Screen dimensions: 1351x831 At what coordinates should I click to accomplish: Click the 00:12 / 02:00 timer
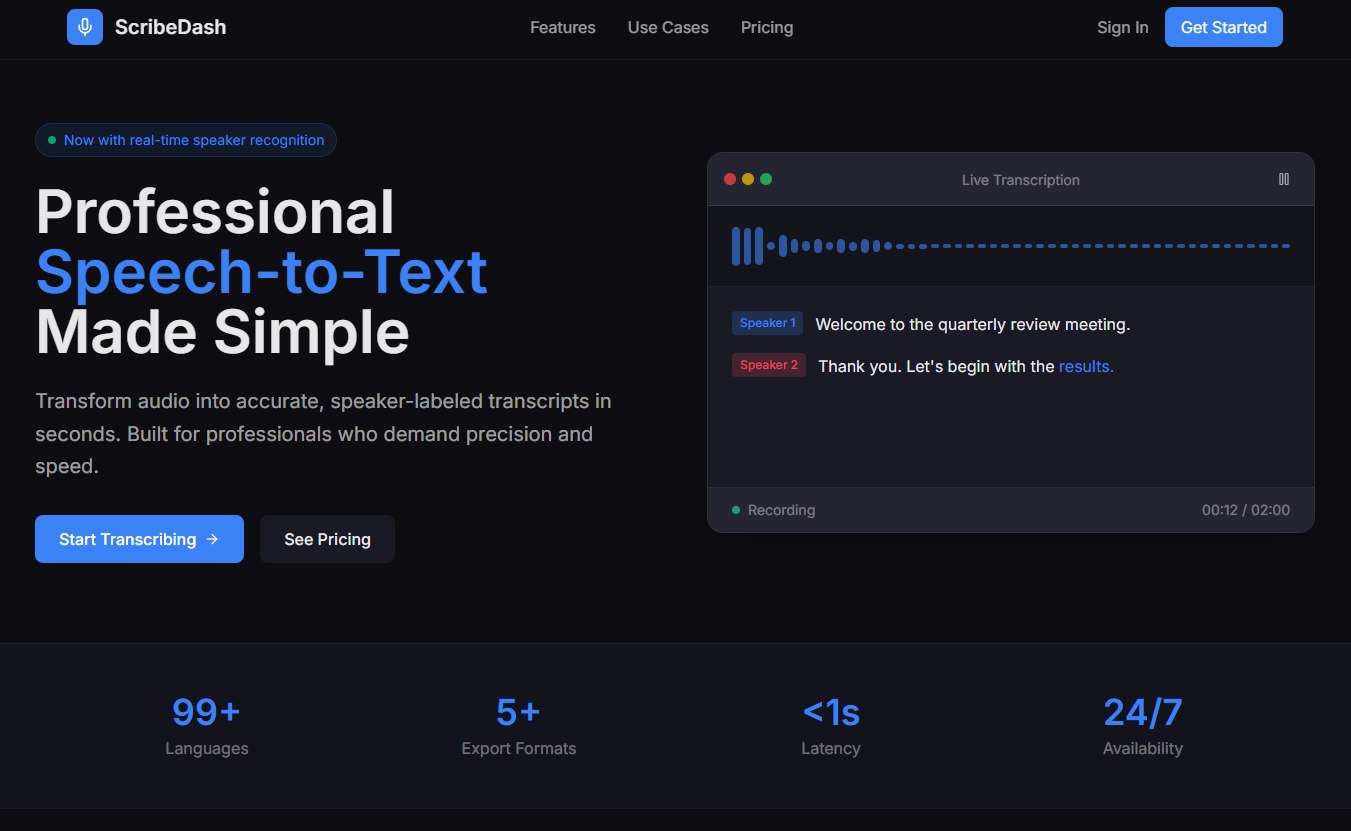point(1246,510)
